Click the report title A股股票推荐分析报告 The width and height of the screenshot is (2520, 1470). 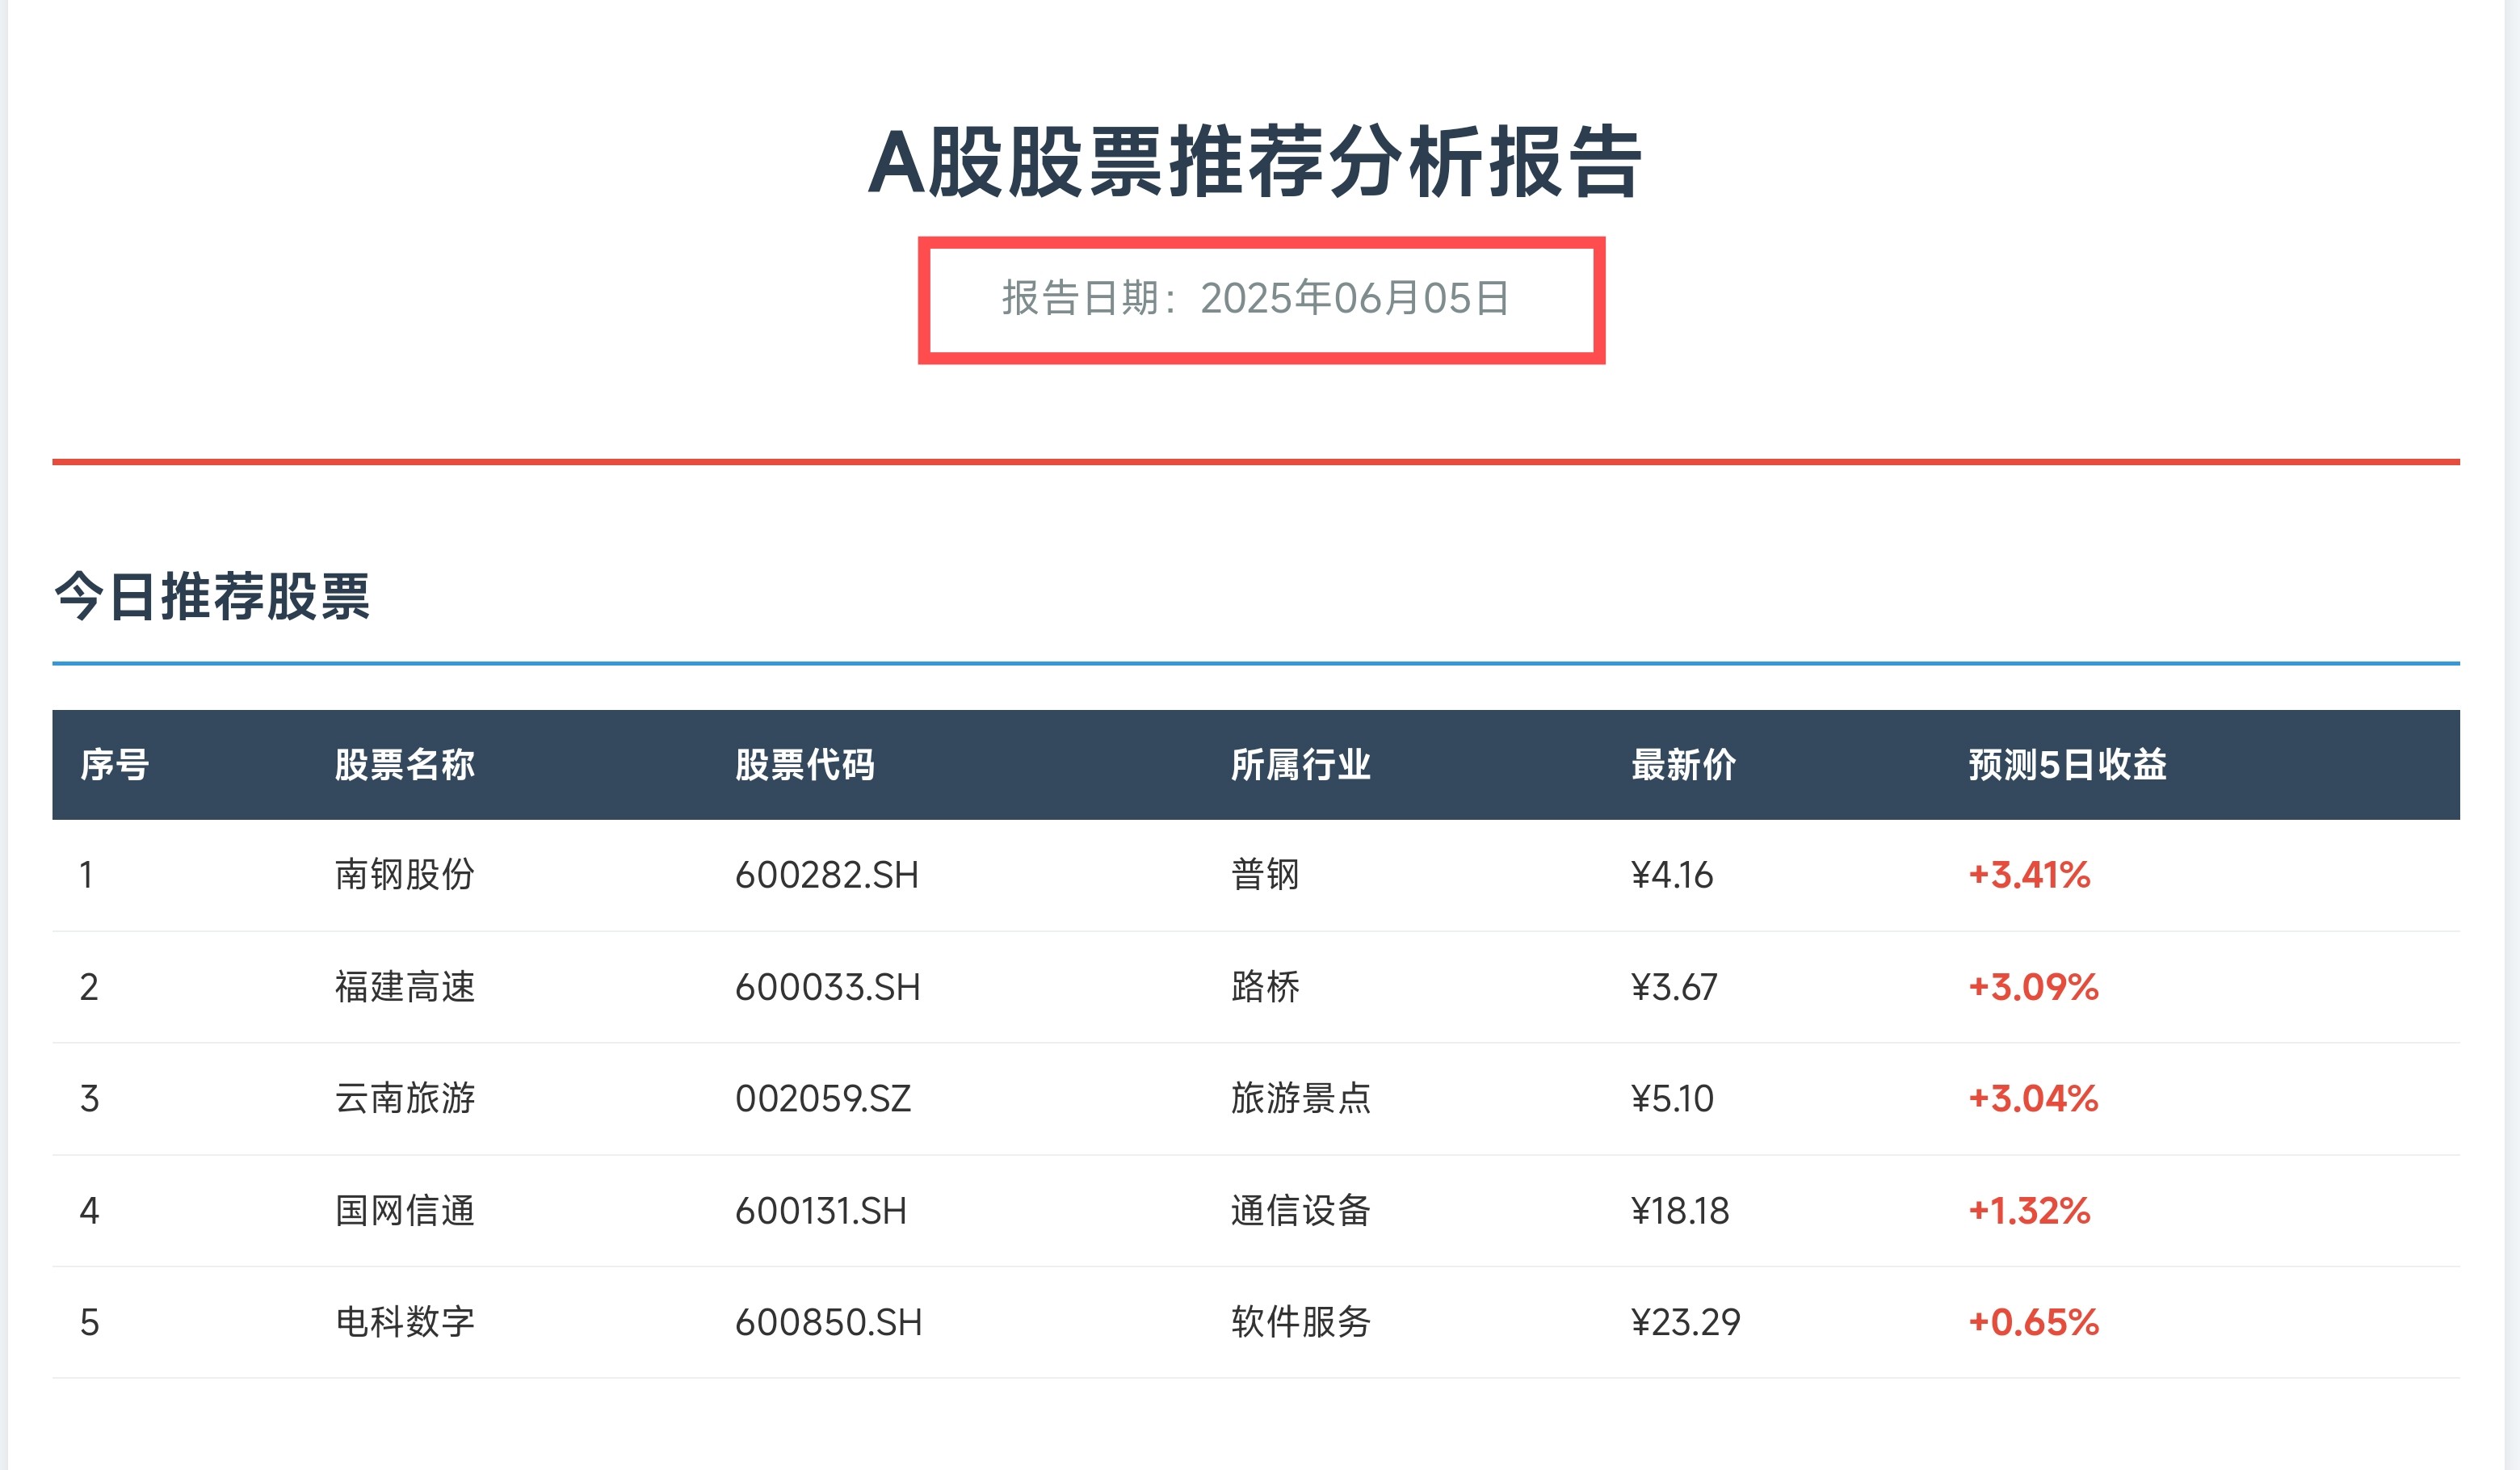pyautogui.click(x=1255, y=162)
